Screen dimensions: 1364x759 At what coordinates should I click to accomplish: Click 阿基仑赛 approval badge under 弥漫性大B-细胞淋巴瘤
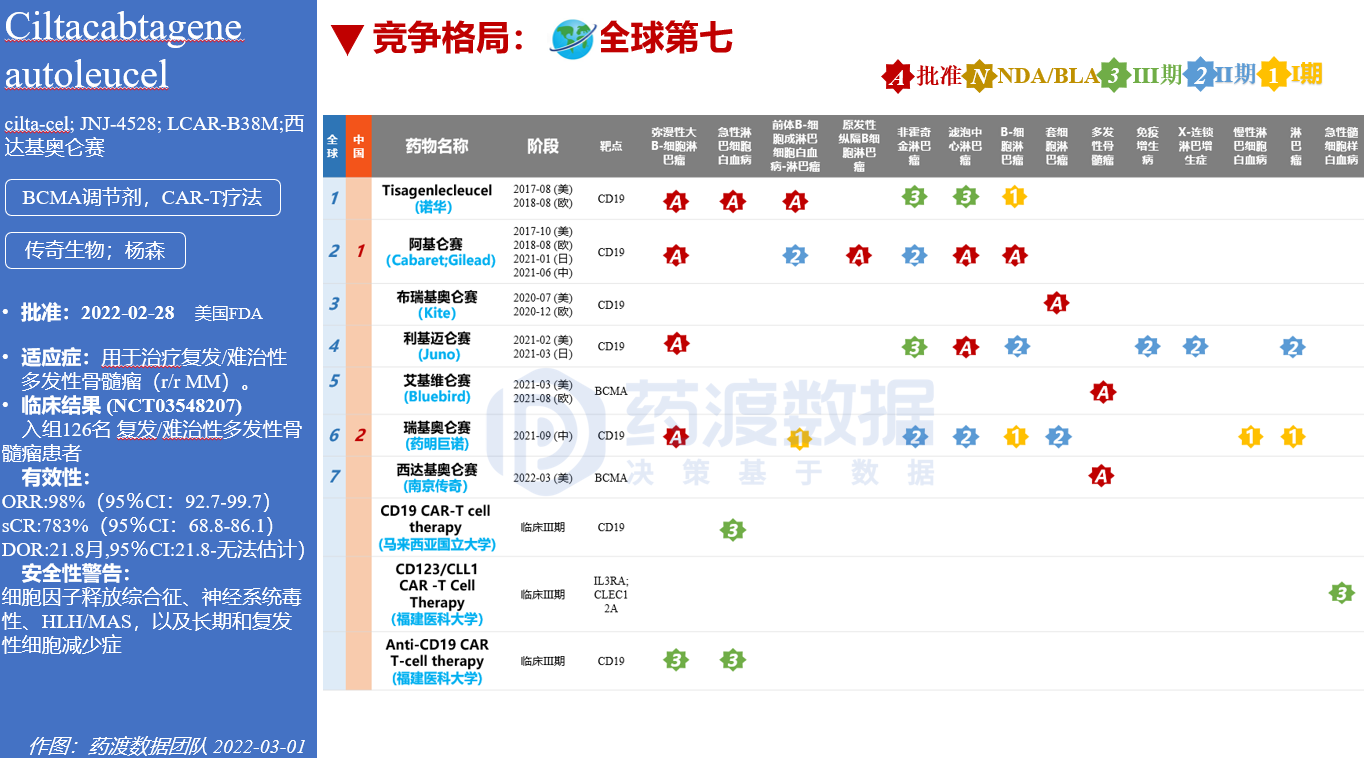pos(677,256)
